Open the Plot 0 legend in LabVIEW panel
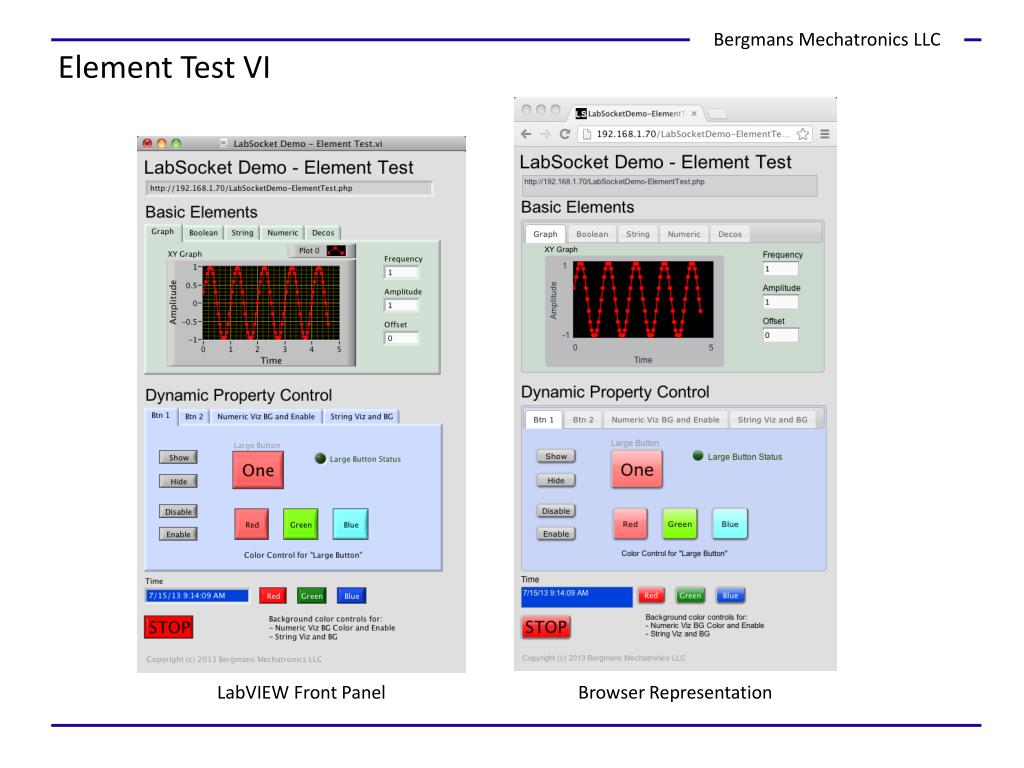 [321, 251]
